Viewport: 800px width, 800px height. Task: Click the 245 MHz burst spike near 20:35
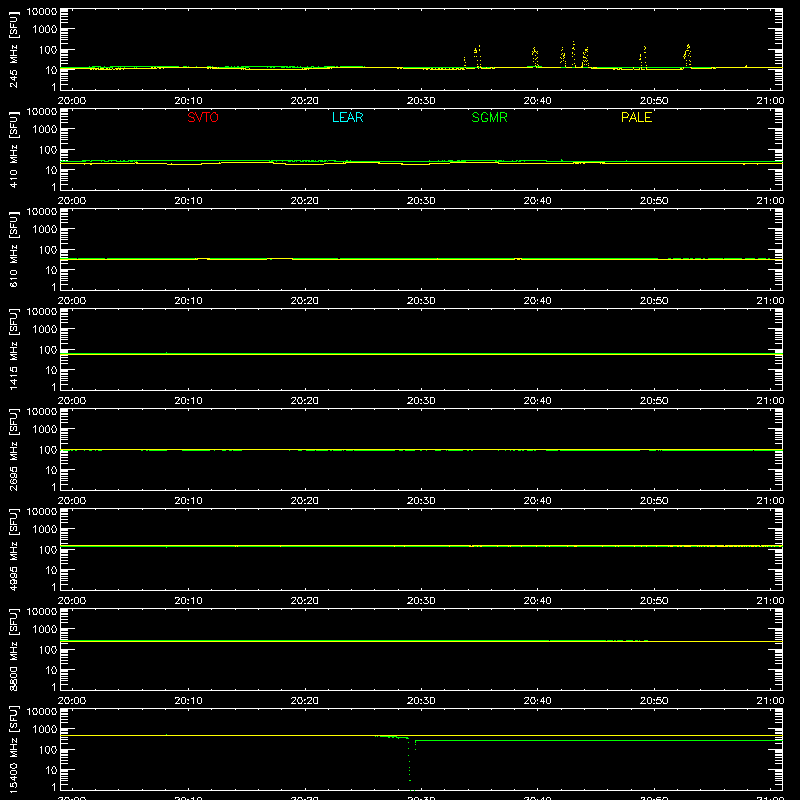pyautogui.click(x=477, y=56)
